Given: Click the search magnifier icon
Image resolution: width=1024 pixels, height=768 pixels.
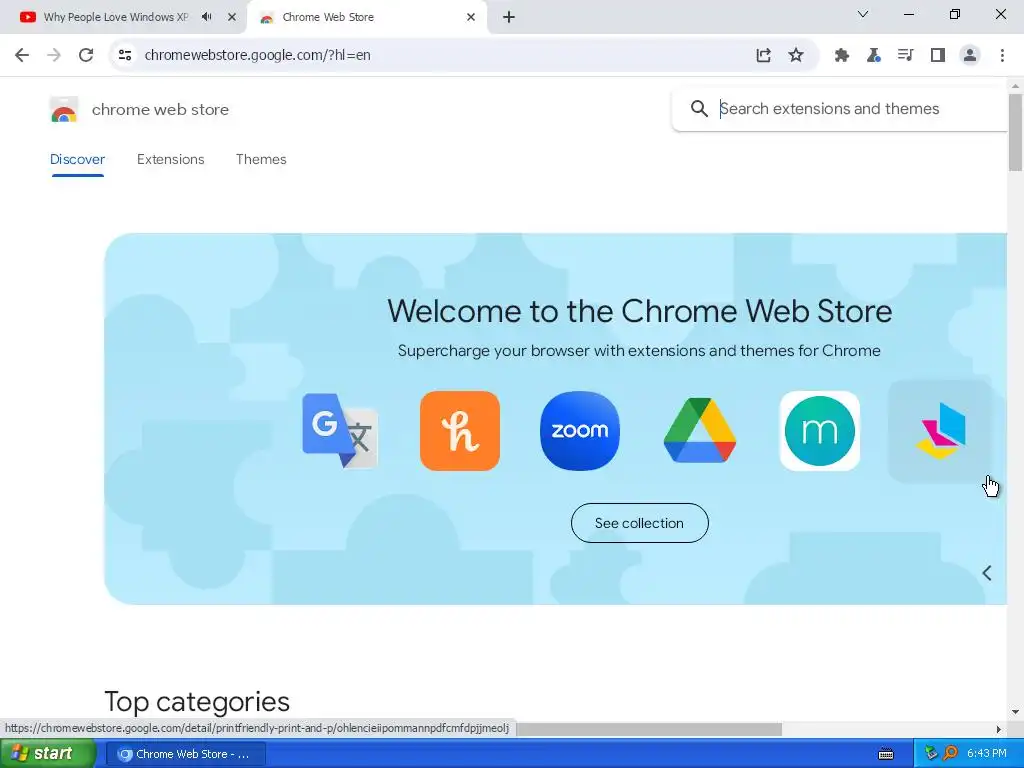Looking at the screenshot, I should 699,108.
